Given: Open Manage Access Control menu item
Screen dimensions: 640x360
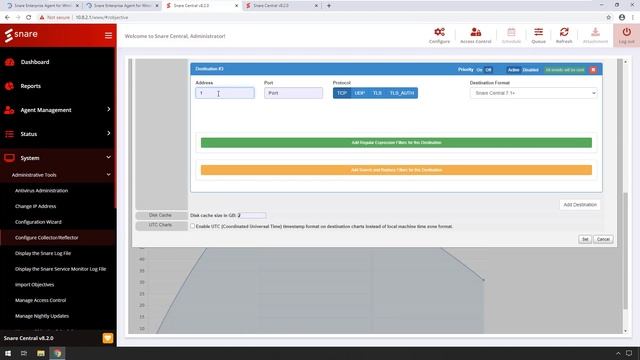Looking at the screenshot, I should [x=40, y=300].
